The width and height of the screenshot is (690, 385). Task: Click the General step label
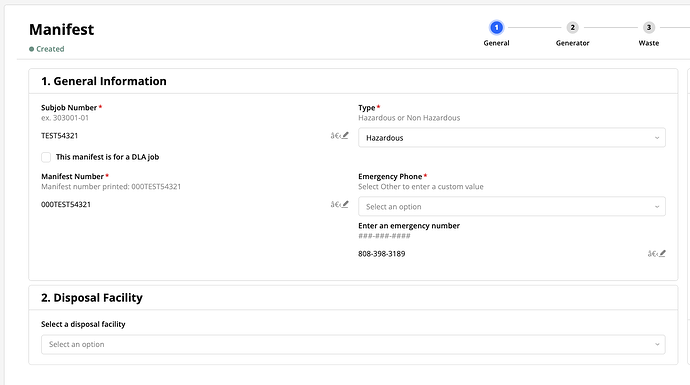496,43
